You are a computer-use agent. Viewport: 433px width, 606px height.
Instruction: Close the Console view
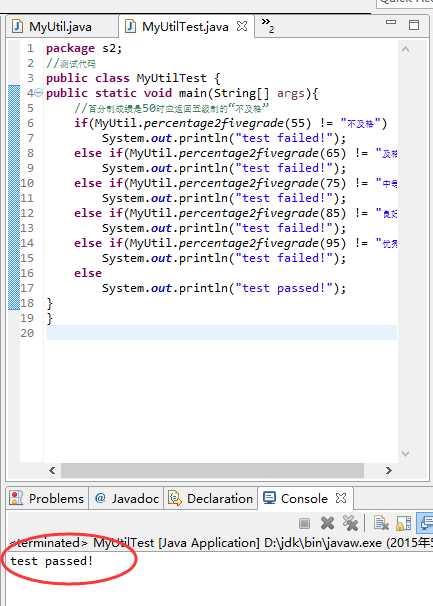[x=341, y=498]
